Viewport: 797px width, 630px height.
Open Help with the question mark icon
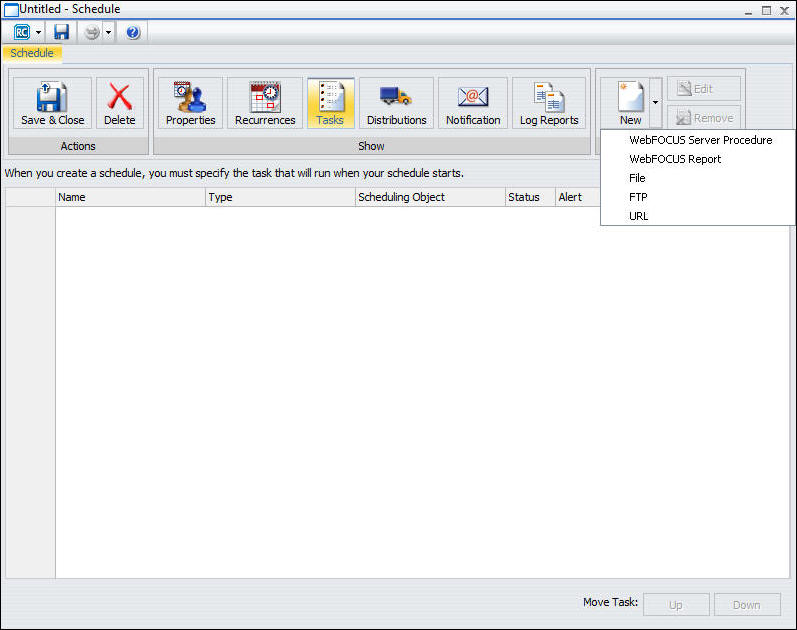(133, 33)
